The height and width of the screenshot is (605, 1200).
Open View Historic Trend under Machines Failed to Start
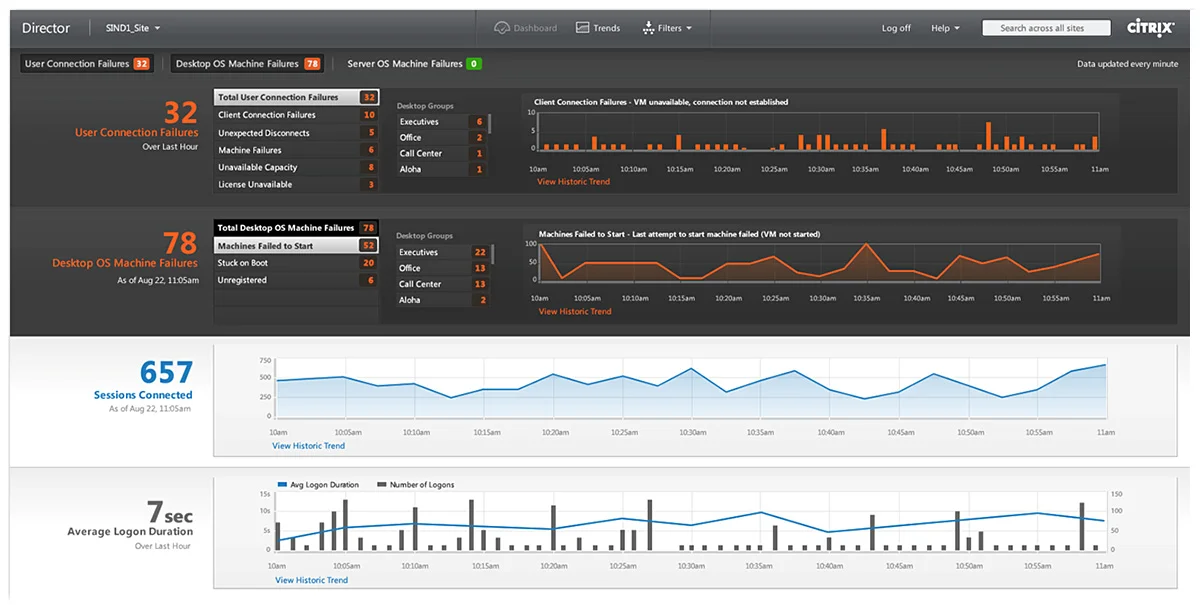click(575, 312)
